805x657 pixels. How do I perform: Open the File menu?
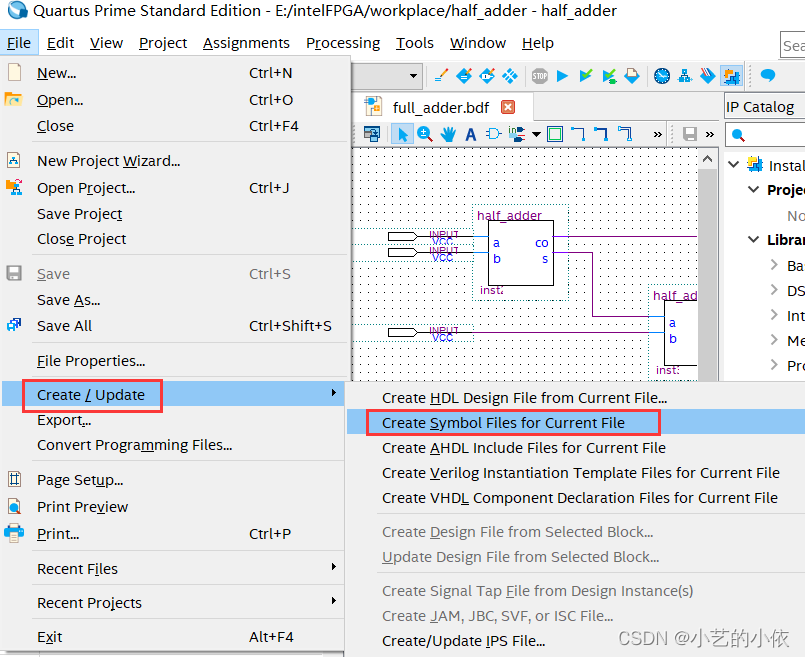pos(19,43)
